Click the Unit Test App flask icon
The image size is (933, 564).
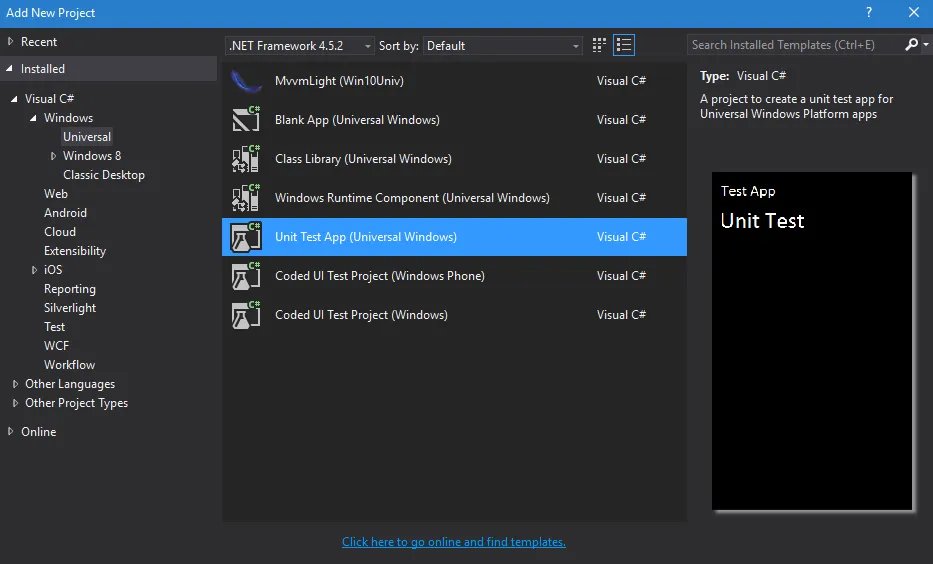pyautogui.click(x=246, y=237)
